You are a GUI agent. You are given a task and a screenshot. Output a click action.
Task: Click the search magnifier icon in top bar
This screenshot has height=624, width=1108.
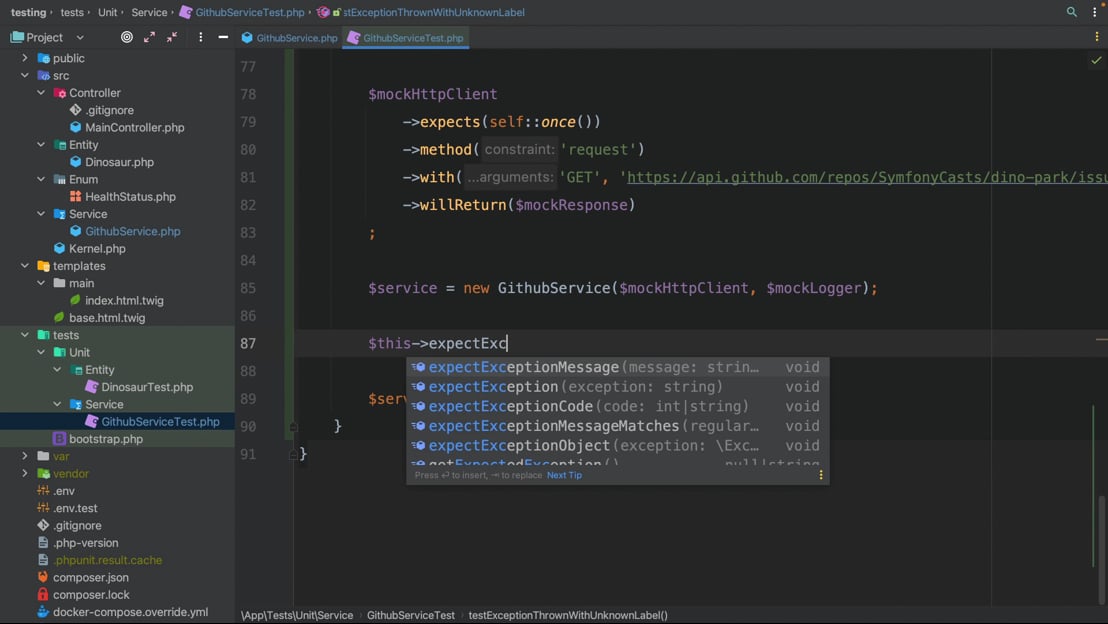(x=1072, y=12)
